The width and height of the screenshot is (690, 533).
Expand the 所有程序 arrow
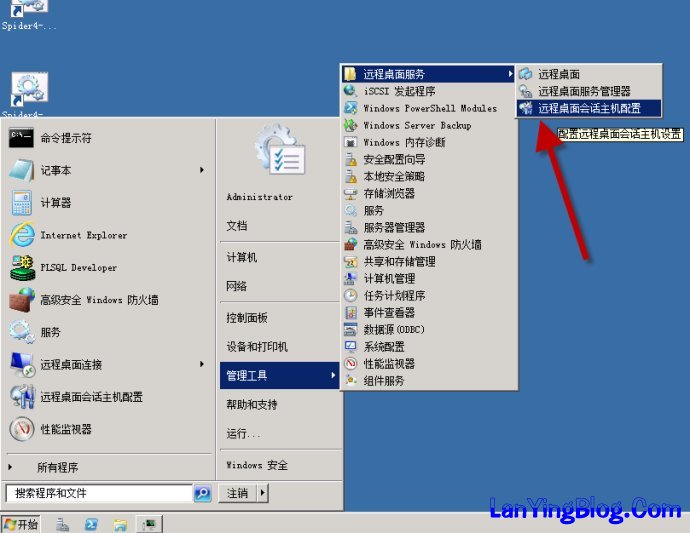pos(10,467)
